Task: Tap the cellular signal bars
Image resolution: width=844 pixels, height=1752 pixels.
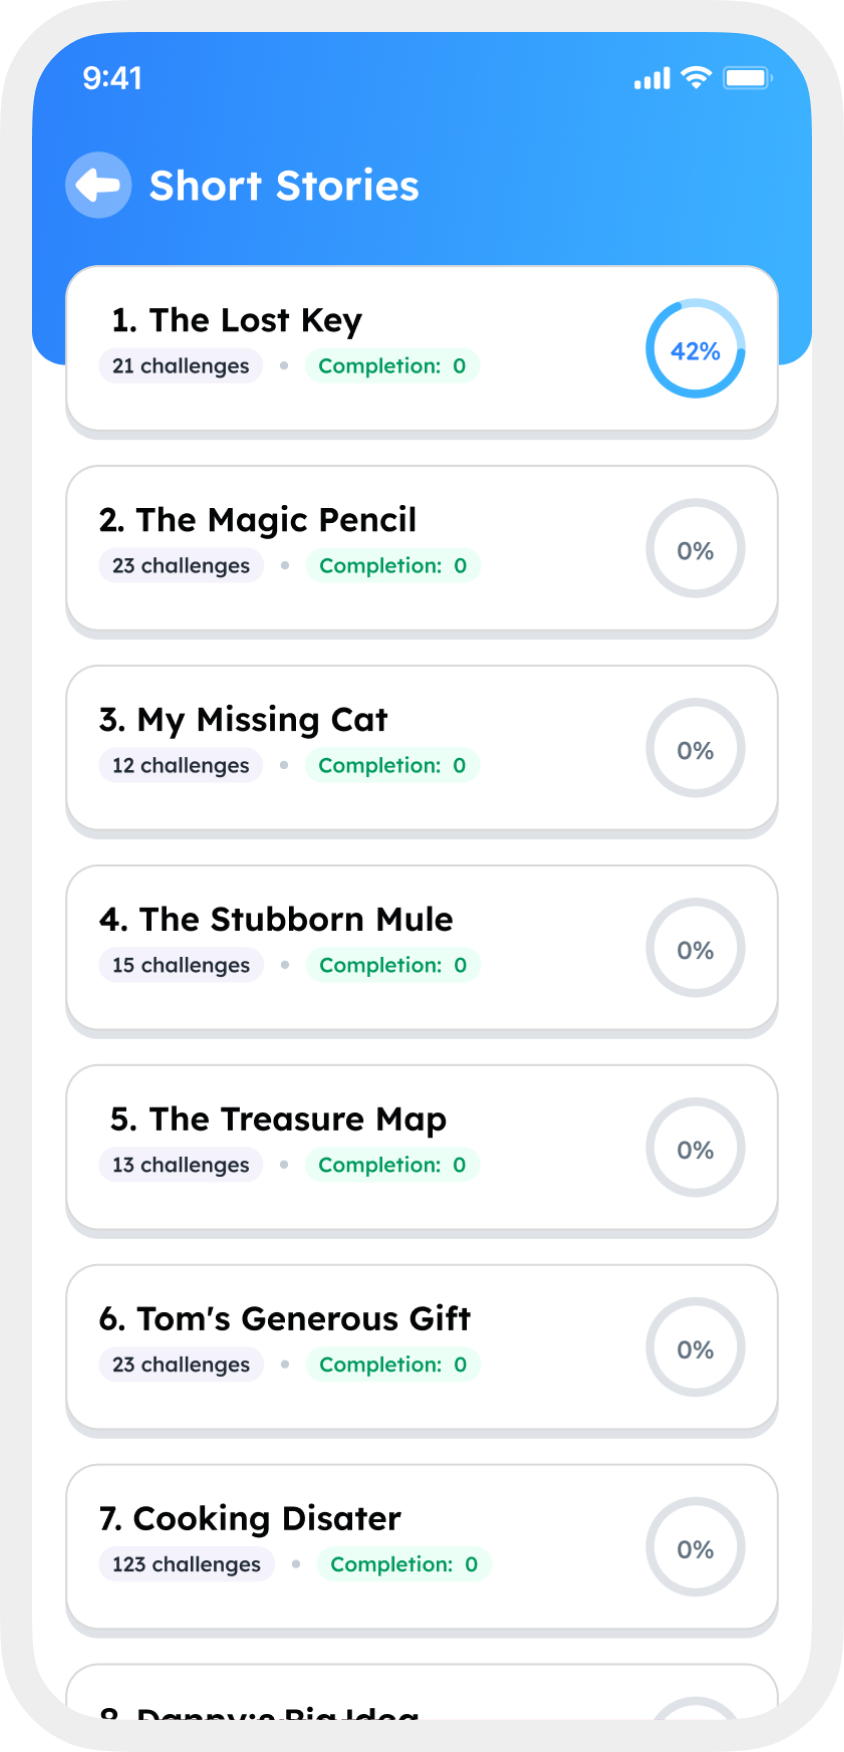Action: pyautogui.click(x=652, y=79)
